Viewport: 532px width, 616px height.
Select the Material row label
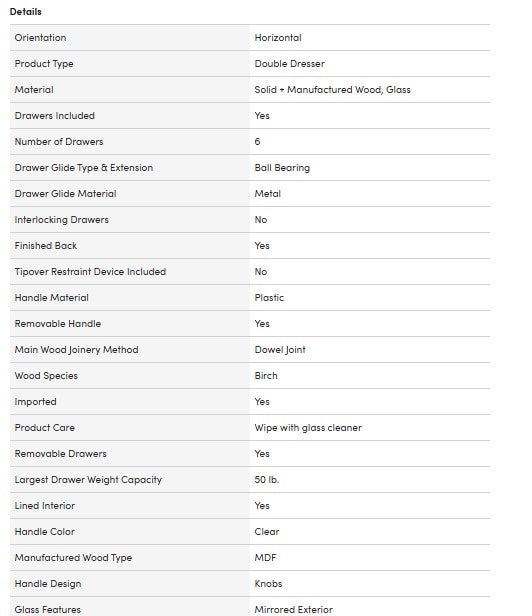point(34,90)
